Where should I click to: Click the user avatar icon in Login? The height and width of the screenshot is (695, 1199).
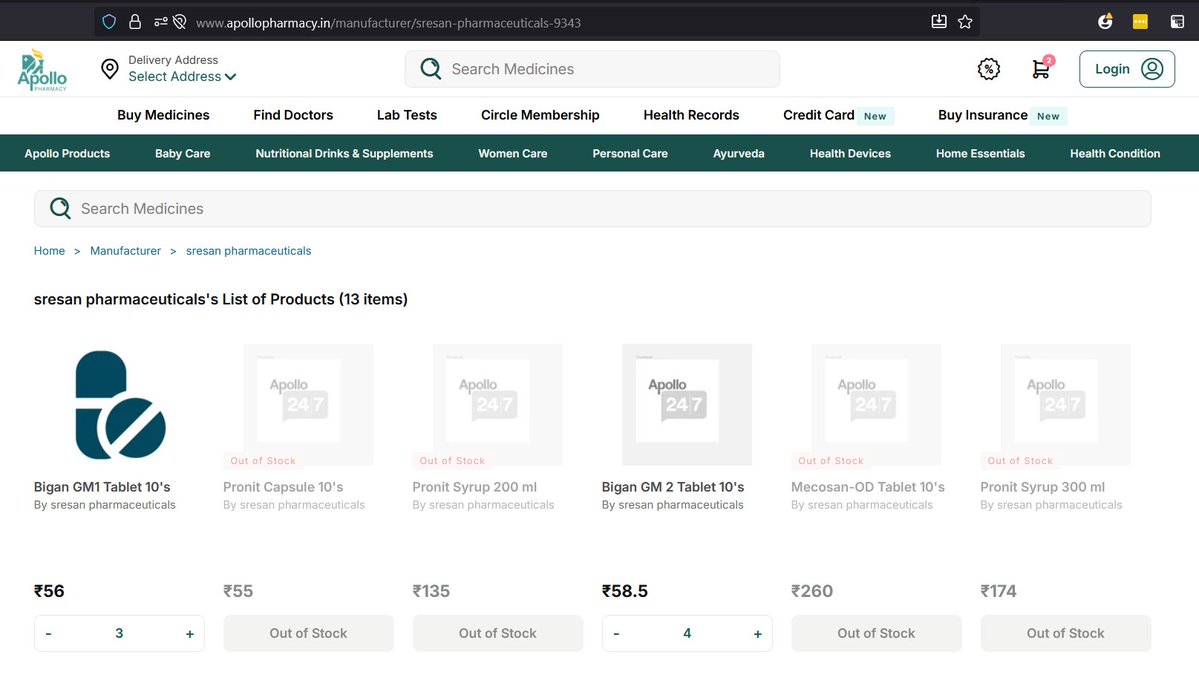click(x=1152, y=69)
